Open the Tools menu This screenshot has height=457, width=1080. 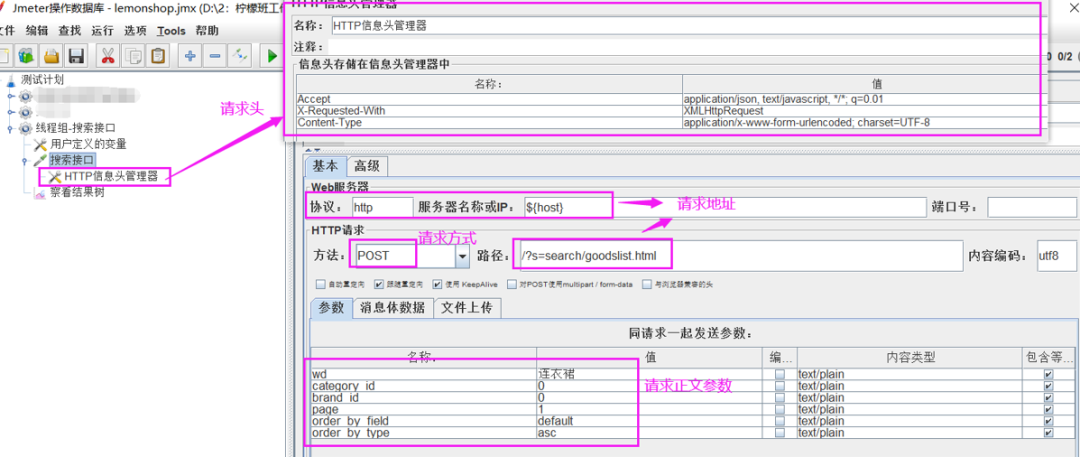(172, 31)
